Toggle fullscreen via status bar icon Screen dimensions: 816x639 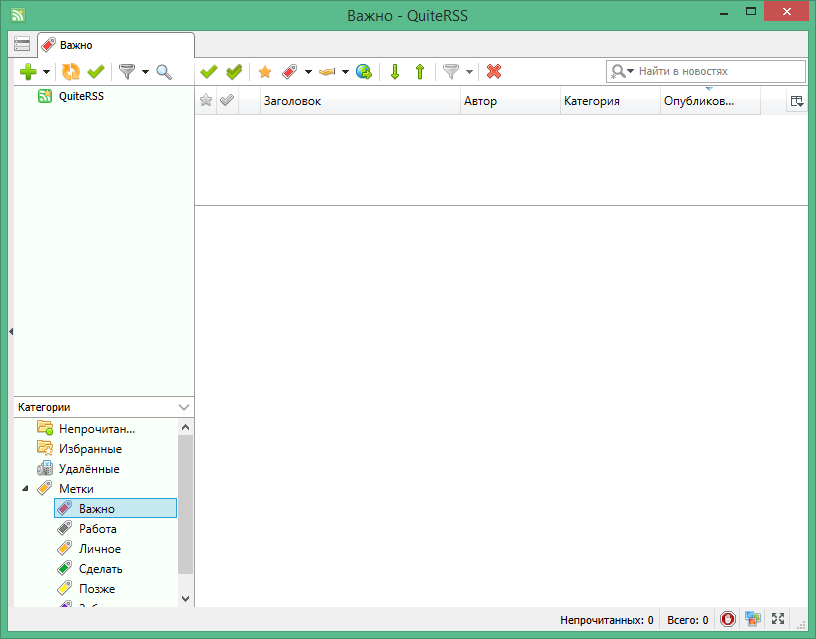click(x=778, y=619)
